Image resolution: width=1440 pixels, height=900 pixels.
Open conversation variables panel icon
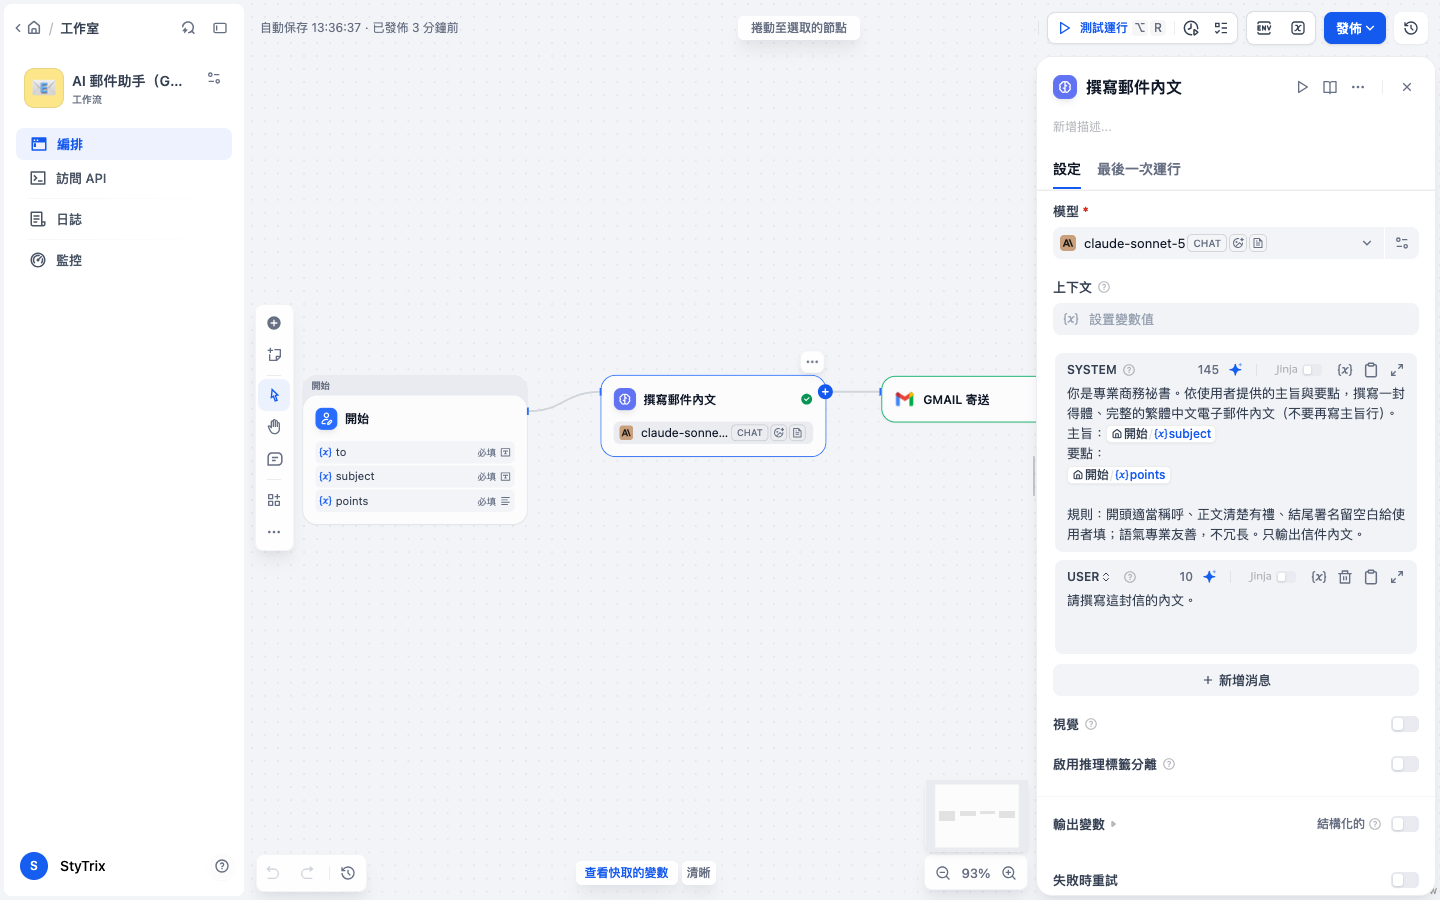pos(1298,28)
